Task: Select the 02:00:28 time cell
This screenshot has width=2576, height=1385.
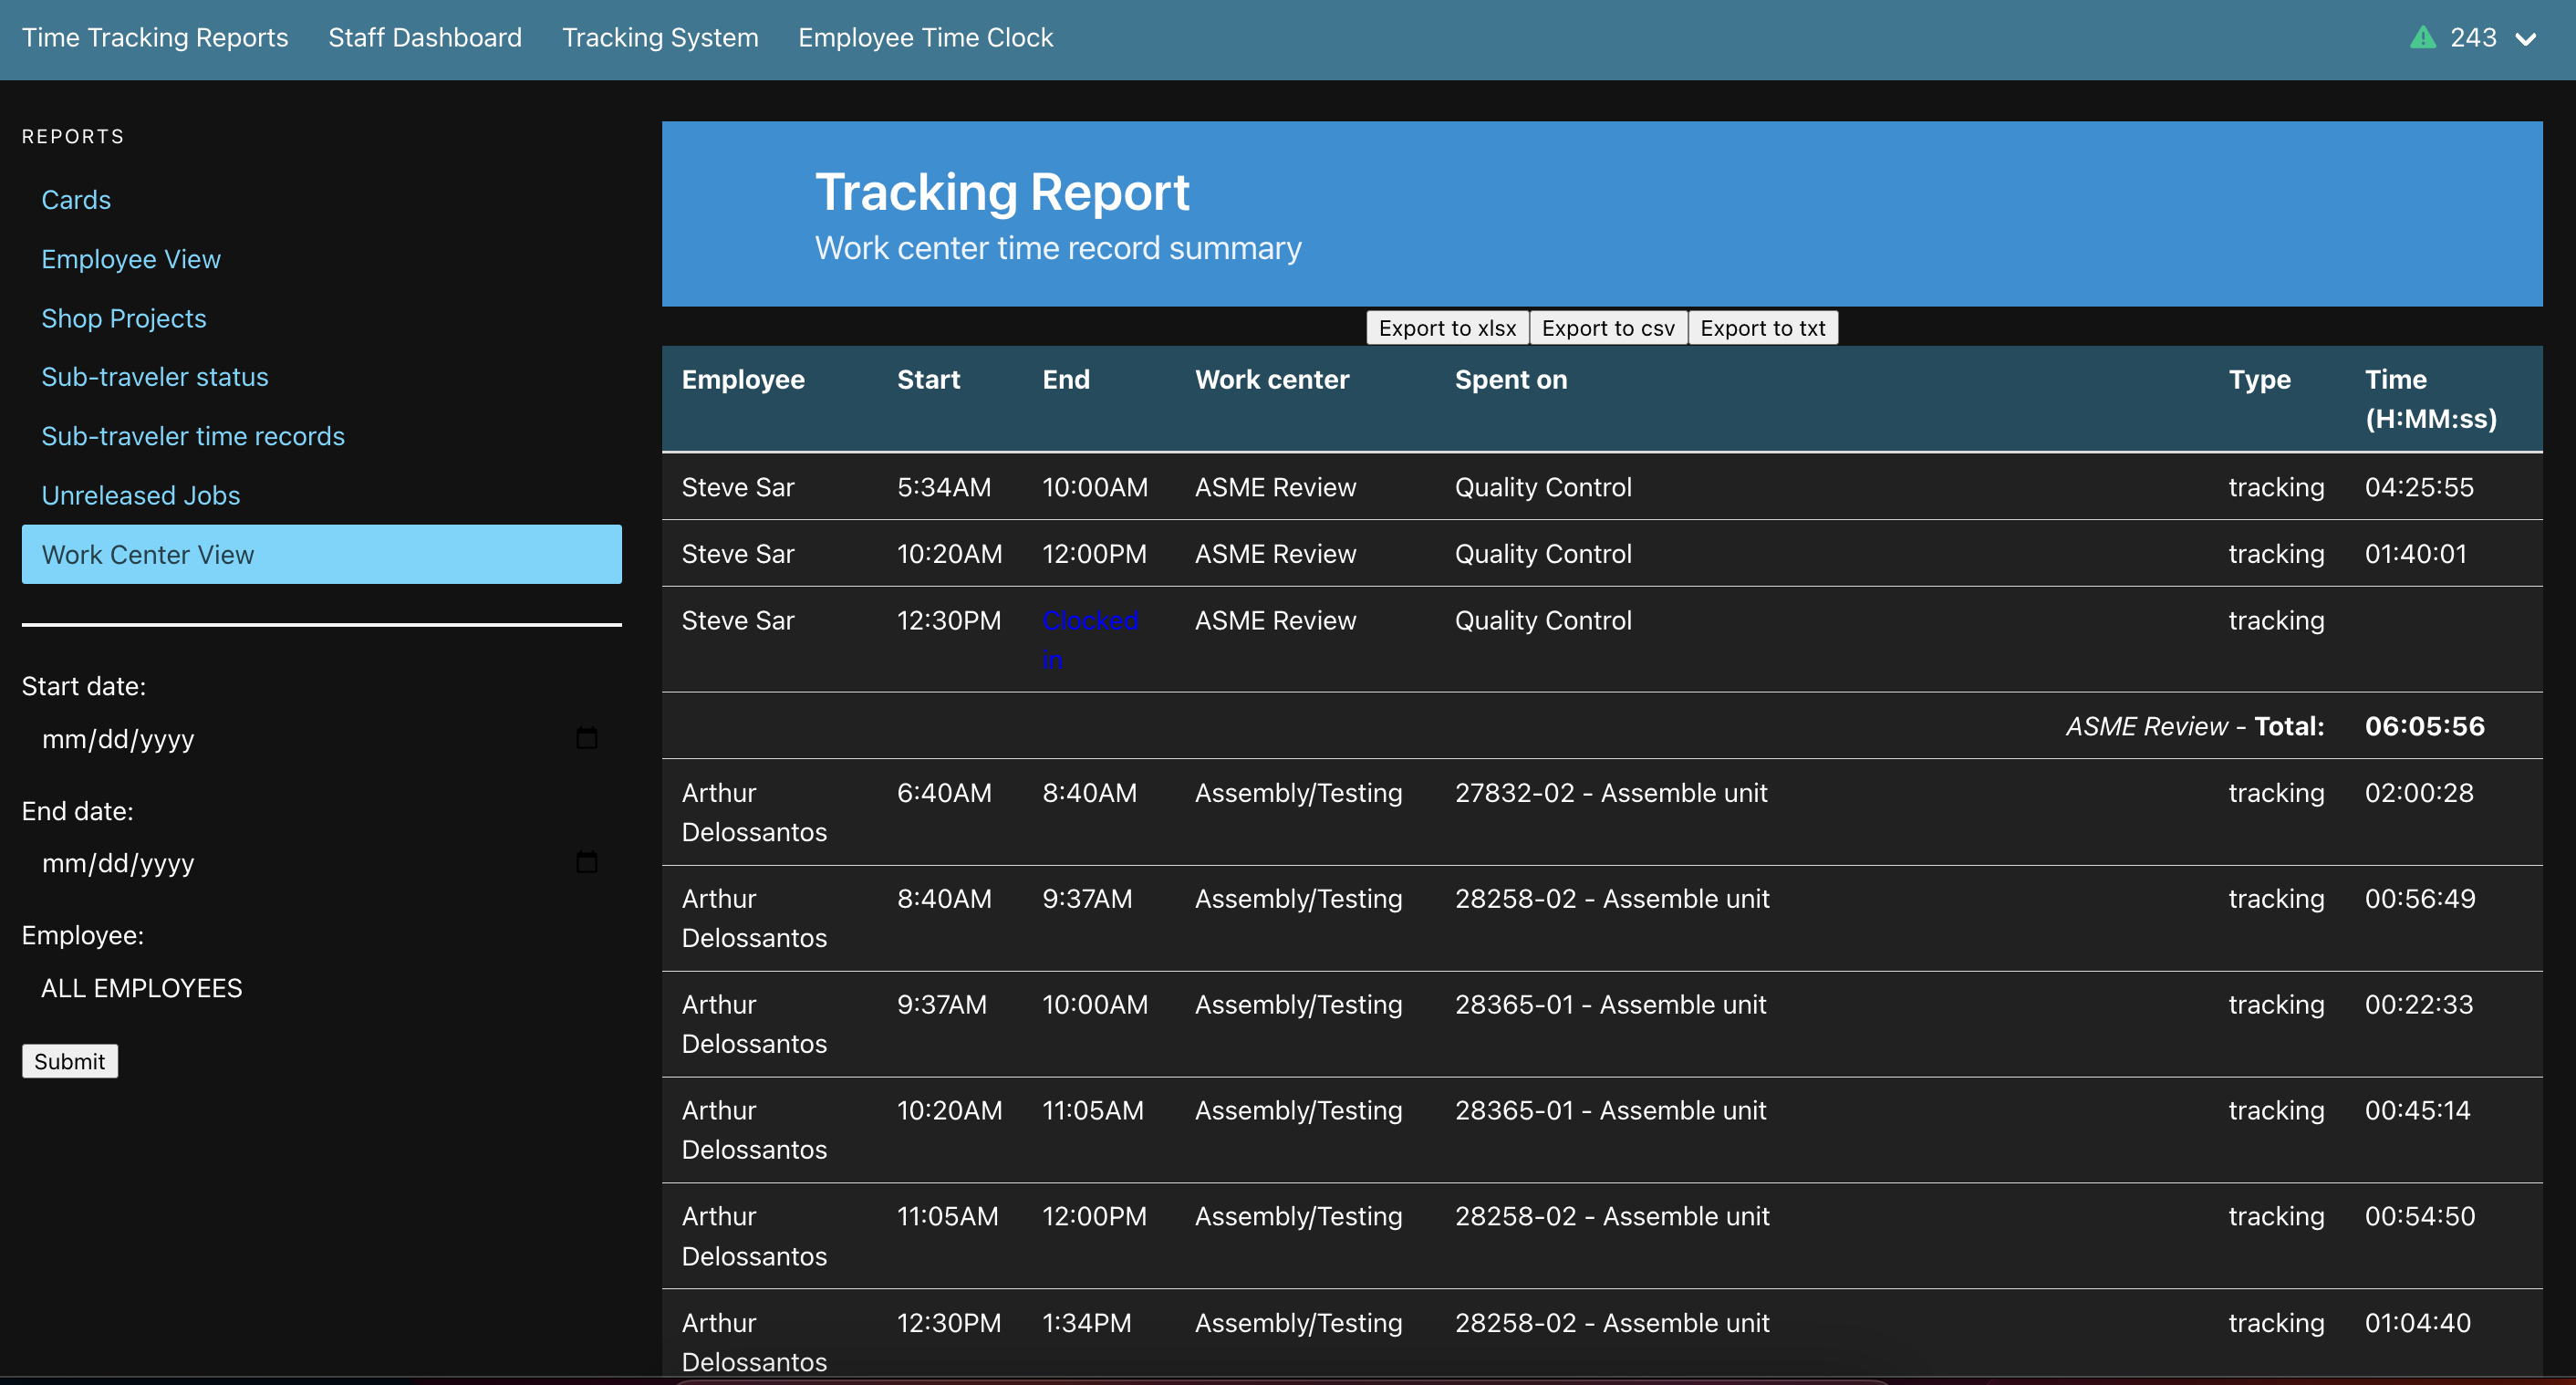Action: click(x=2419, y=793)
